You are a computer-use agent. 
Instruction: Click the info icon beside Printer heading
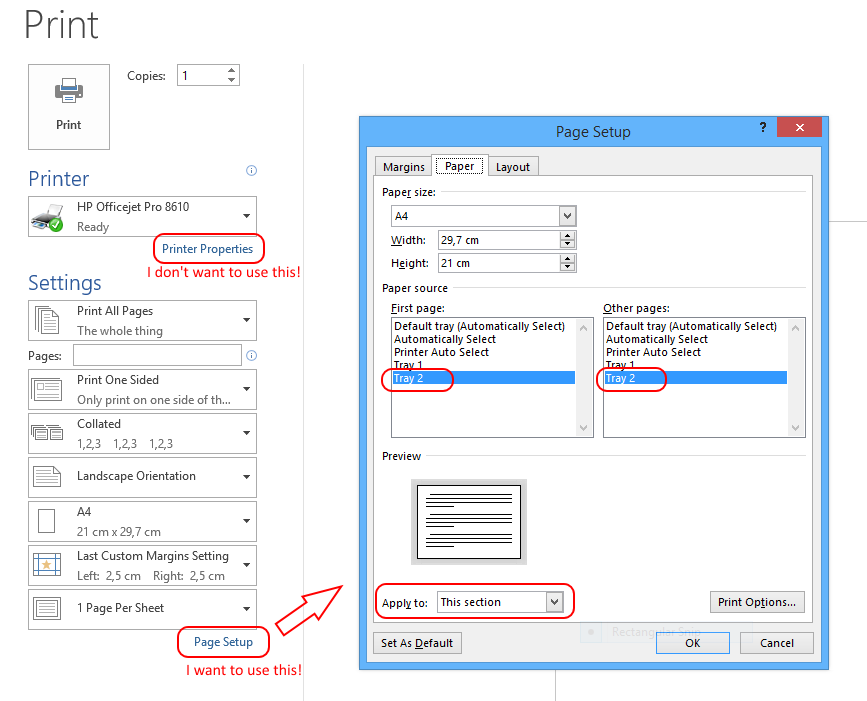(x=251, y=171)
